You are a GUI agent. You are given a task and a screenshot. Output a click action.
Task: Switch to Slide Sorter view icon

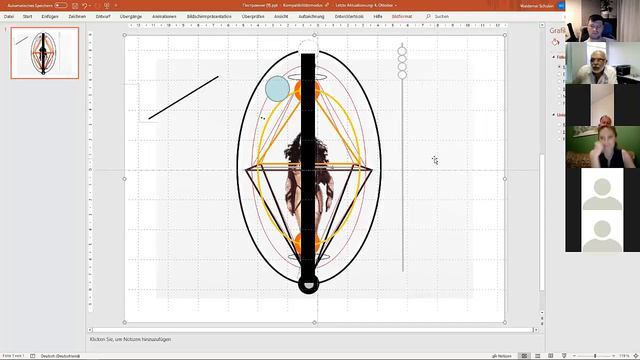[x=538, y=356]
